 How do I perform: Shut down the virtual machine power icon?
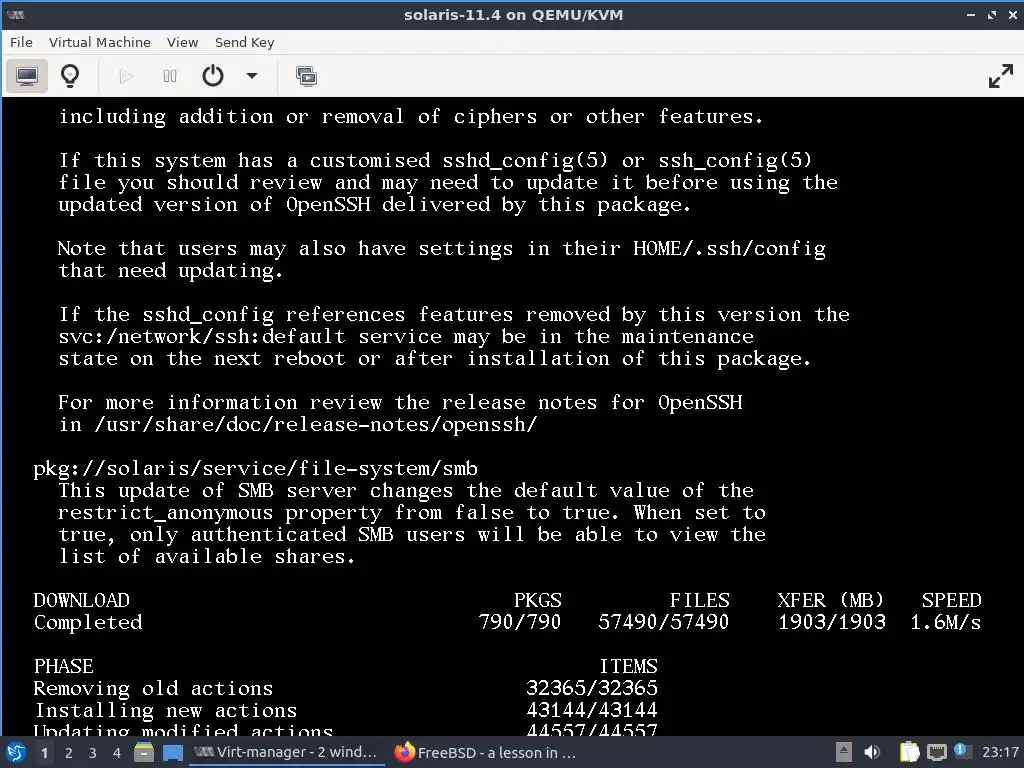(213, 76)
